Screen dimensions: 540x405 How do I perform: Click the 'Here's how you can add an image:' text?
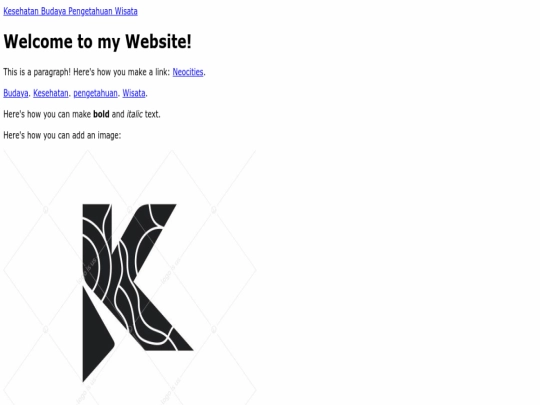pyautogui.click(x=62, y=135)
